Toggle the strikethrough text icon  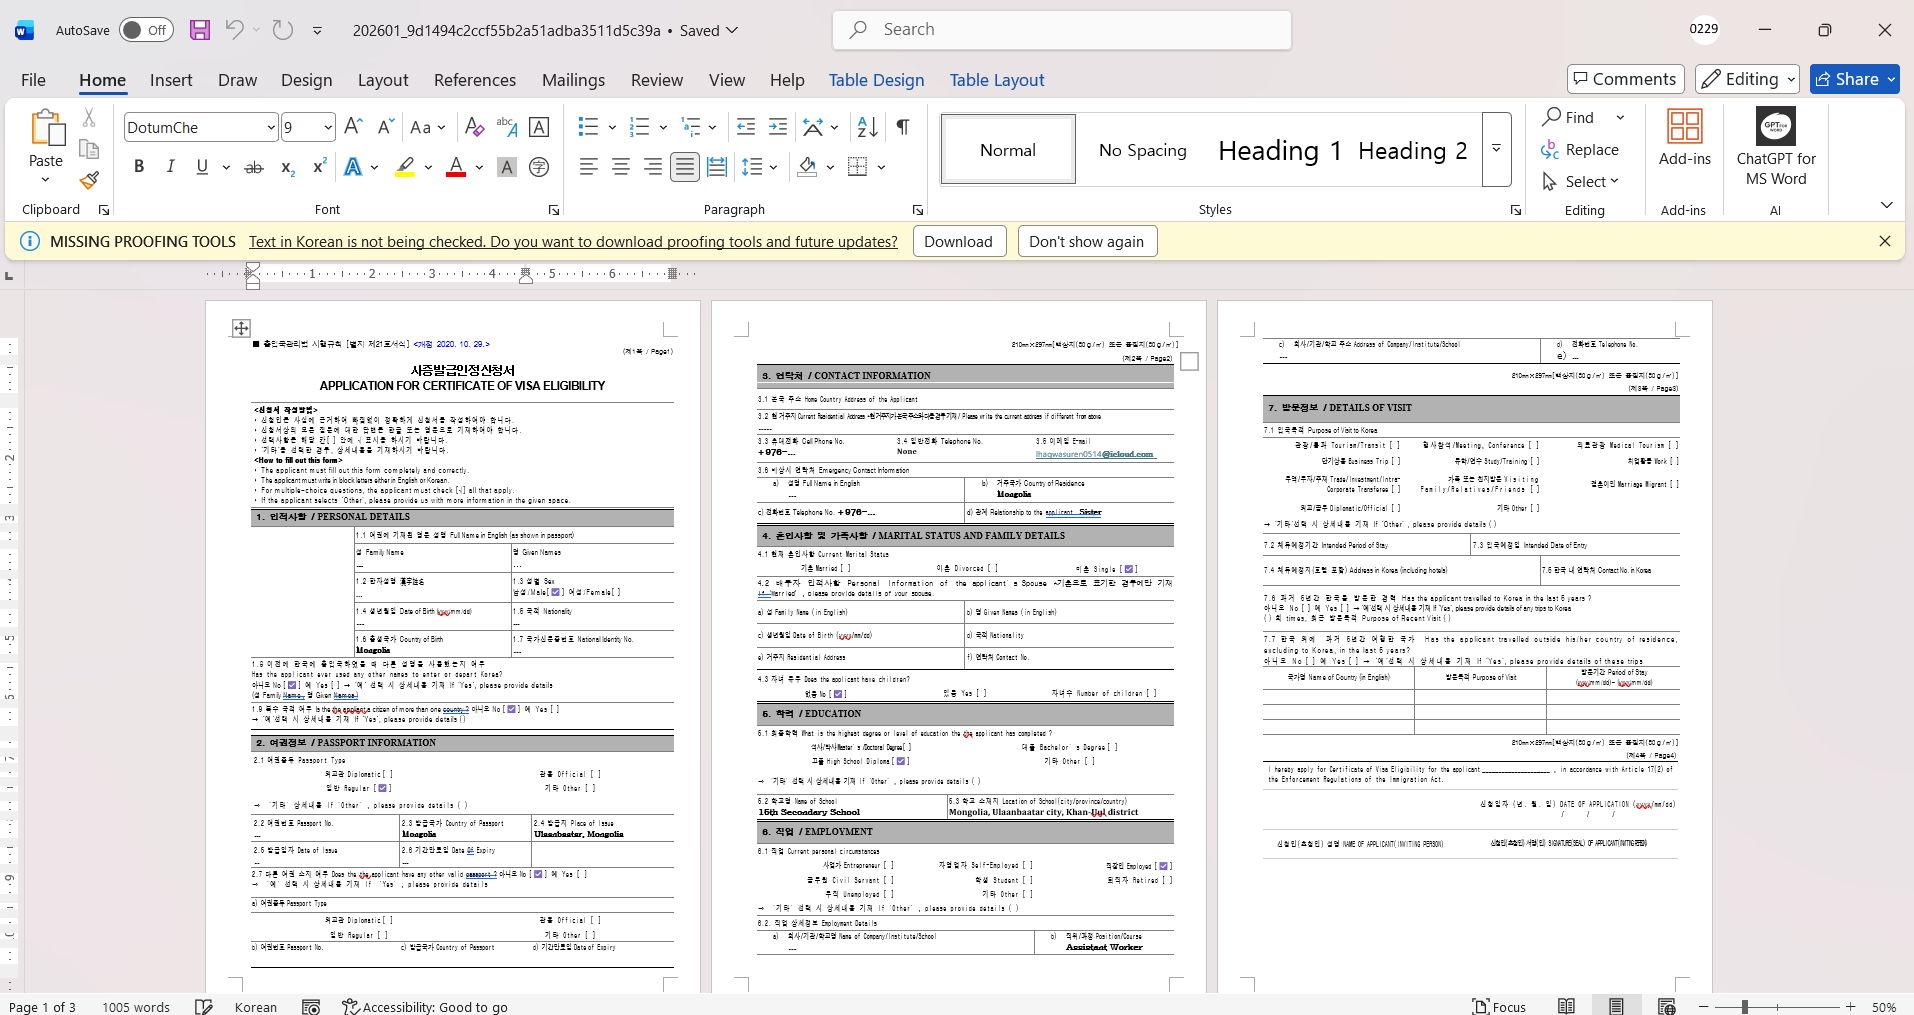[x=254, y=167]
